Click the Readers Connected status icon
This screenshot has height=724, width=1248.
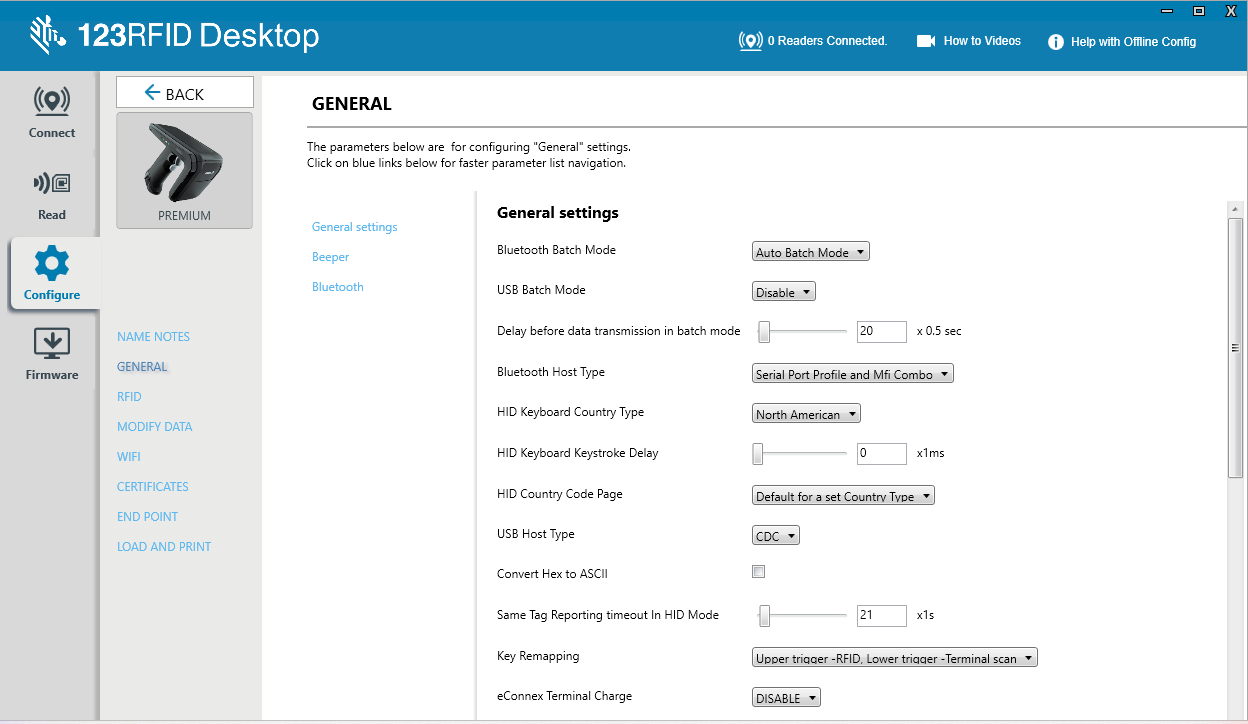coord(750,41)
